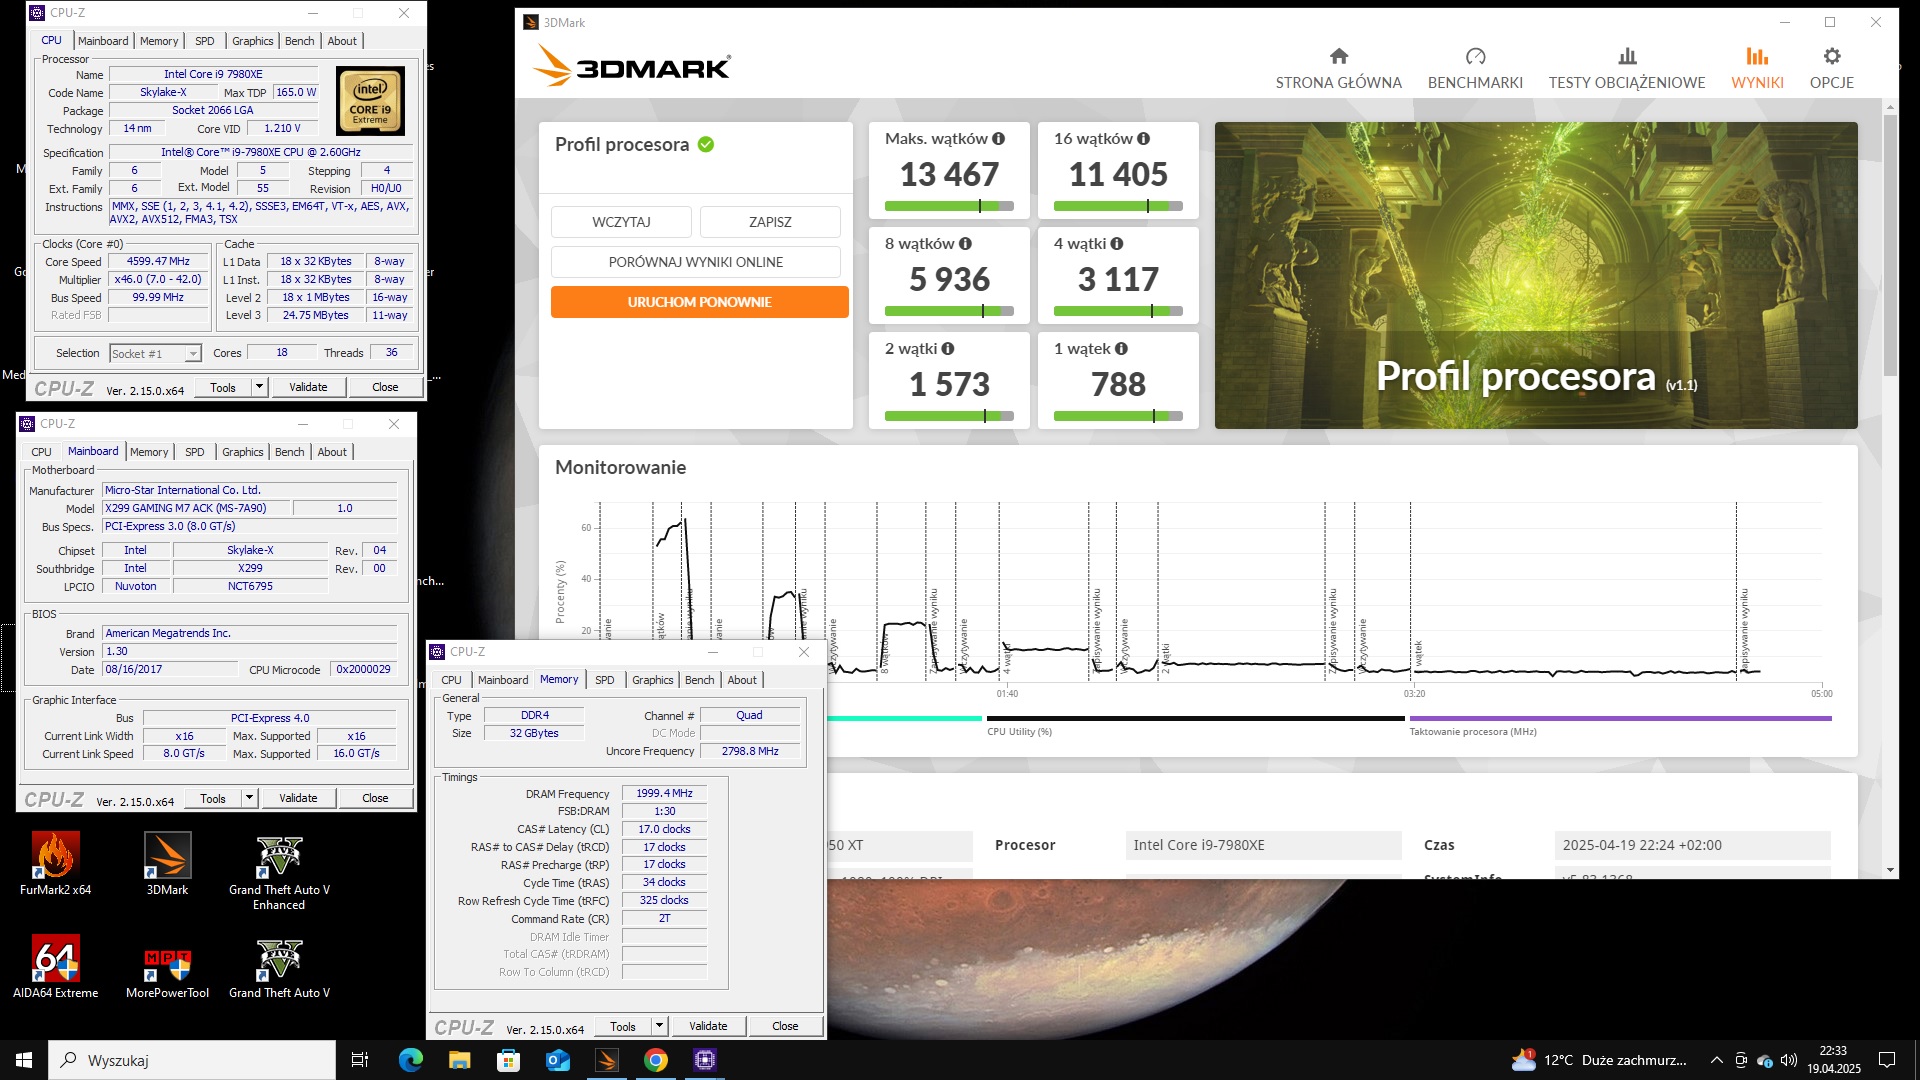The height and width of the screenshot is (1080, 1920).
Task: Open Microsoft Store from taskbar
Action: tap(508, 1060)
